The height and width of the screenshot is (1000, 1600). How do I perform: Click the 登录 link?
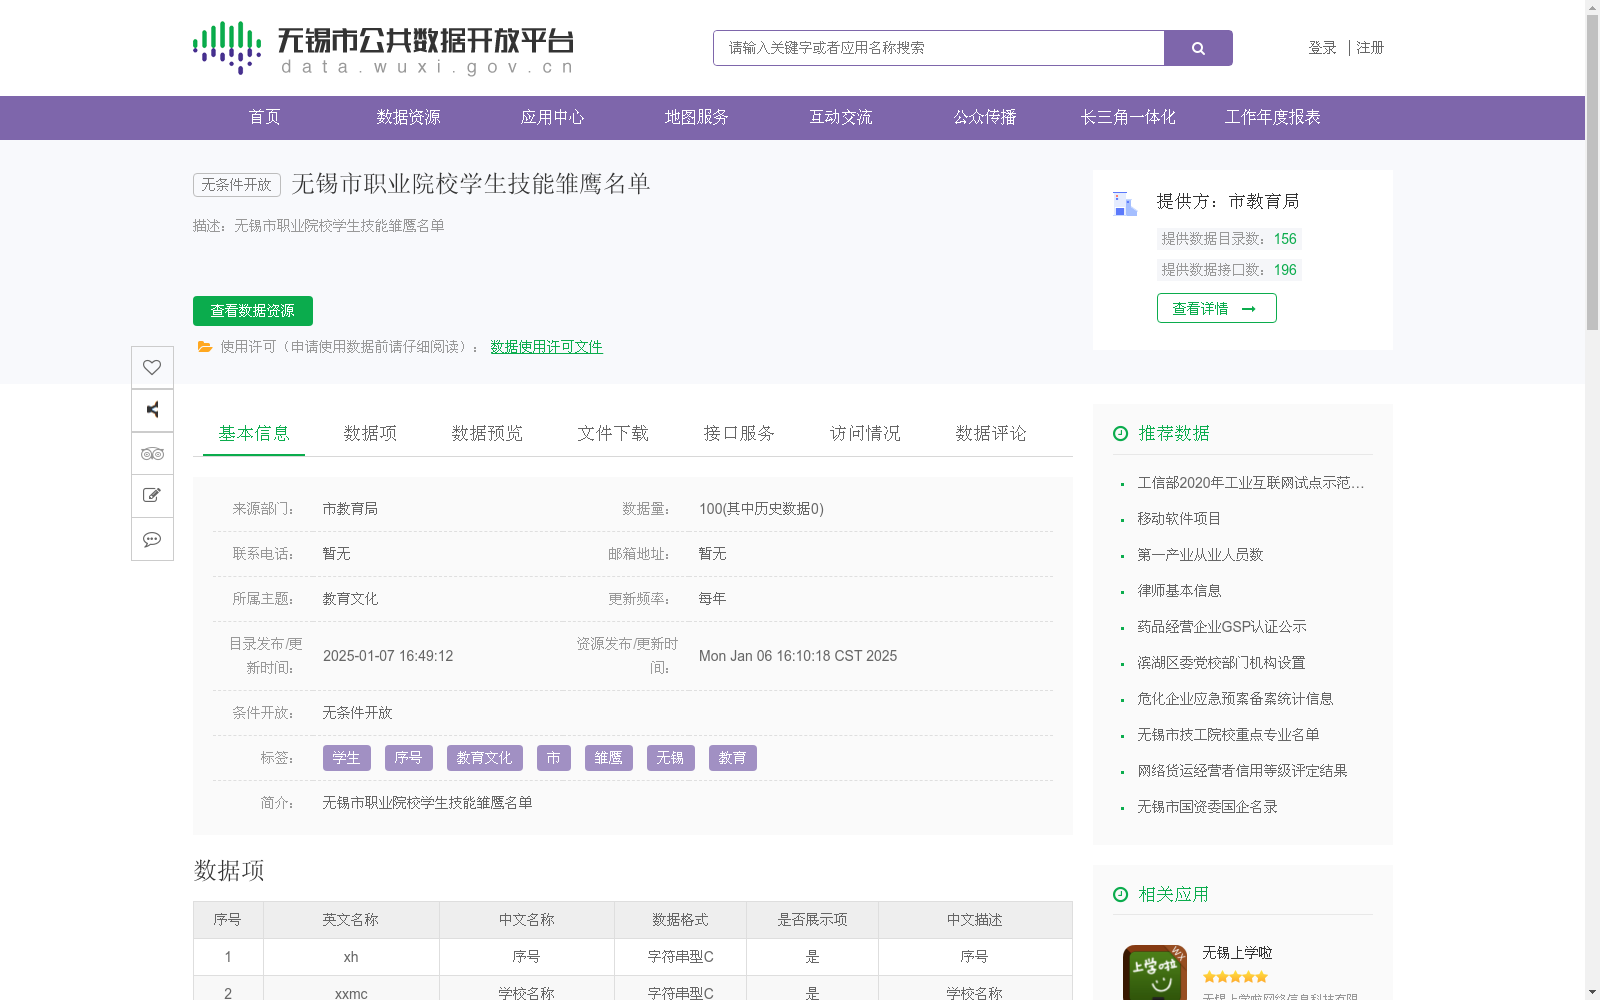tap(1322, 48)
